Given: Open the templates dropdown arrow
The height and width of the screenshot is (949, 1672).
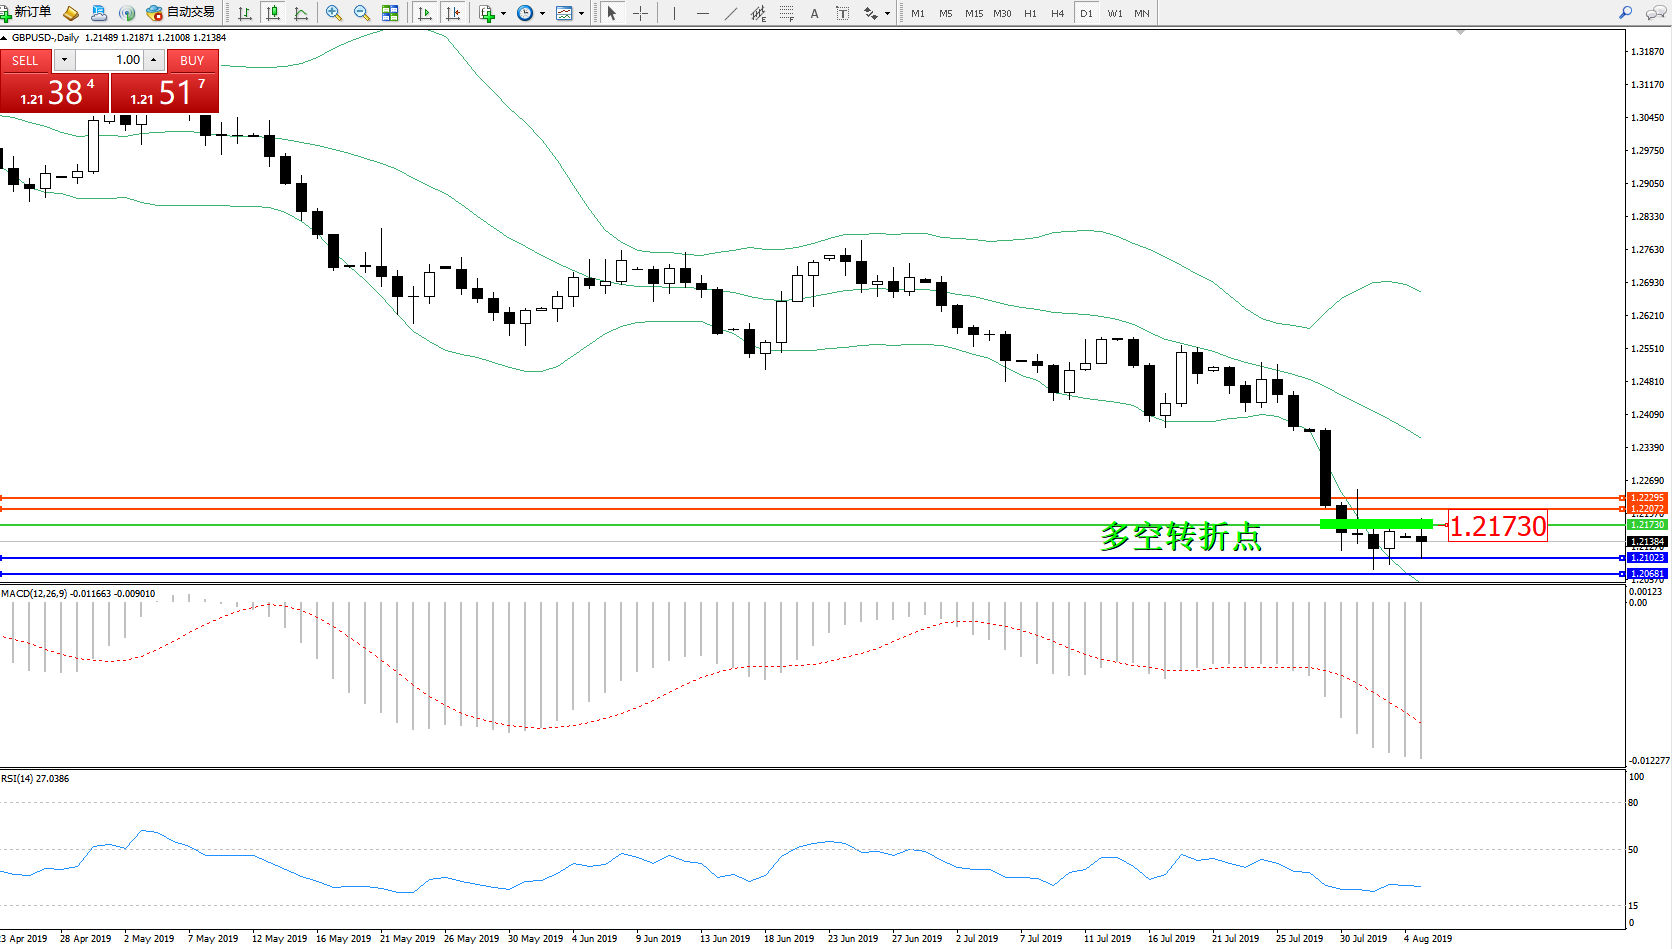Looking at the screenshot, I should 581,14.
